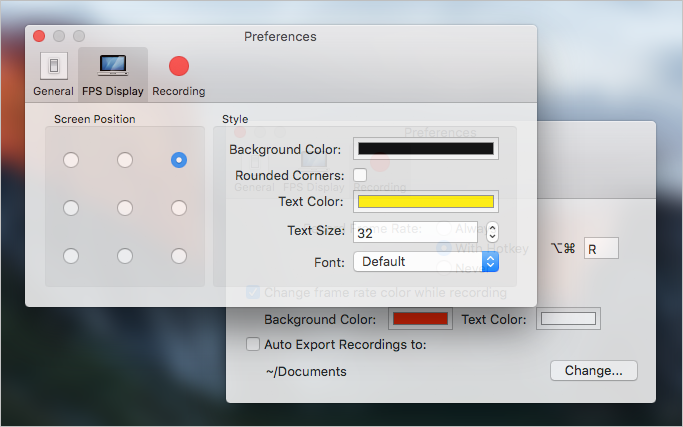Open the white recording Text Color well
683x427 pixels.
pyautogui.click(x=568, y=319)
